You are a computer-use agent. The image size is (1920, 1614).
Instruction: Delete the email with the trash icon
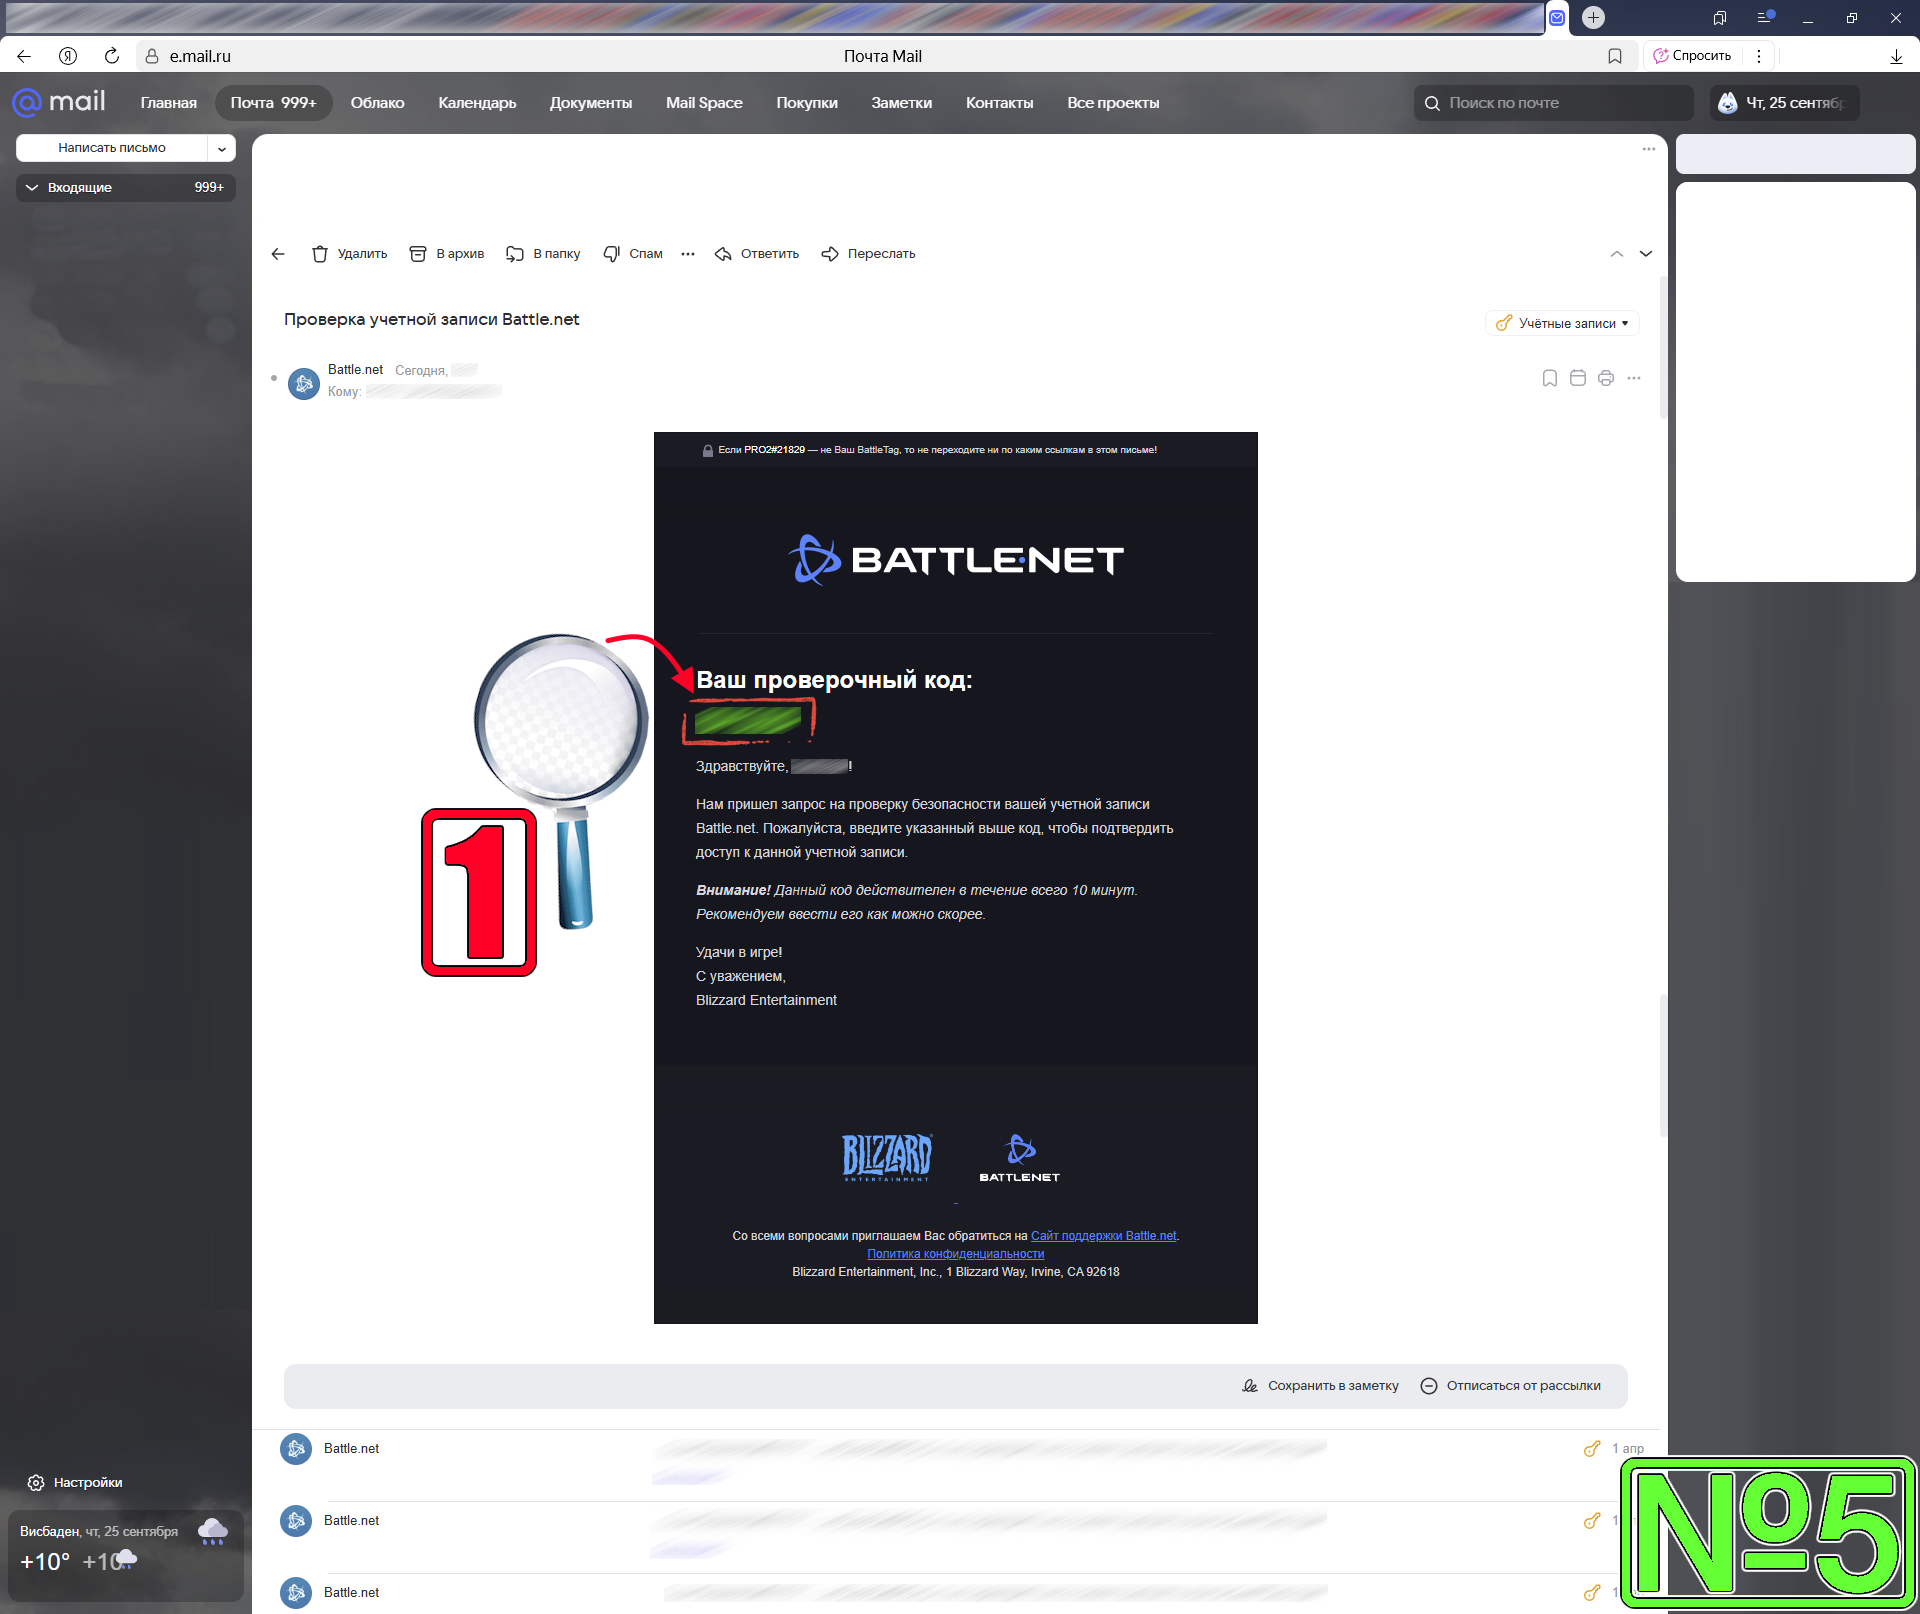coord(320,254)
